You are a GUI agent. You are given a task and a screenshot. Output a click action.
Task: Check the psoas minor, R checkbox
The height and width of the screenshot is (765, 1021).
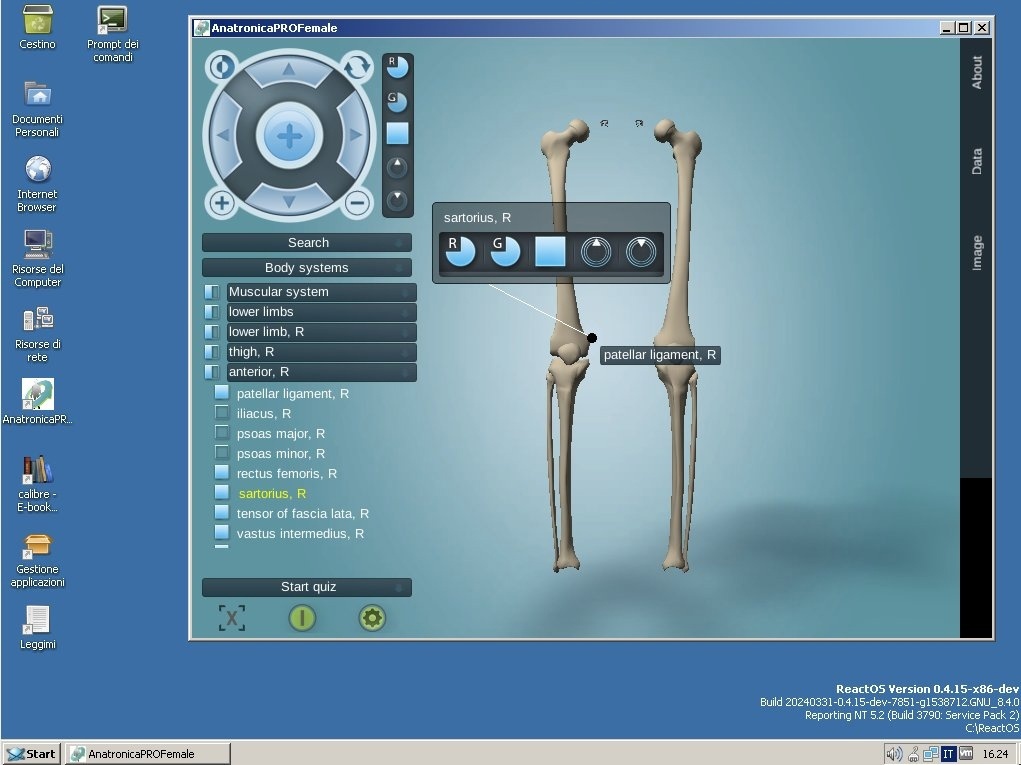222,452
